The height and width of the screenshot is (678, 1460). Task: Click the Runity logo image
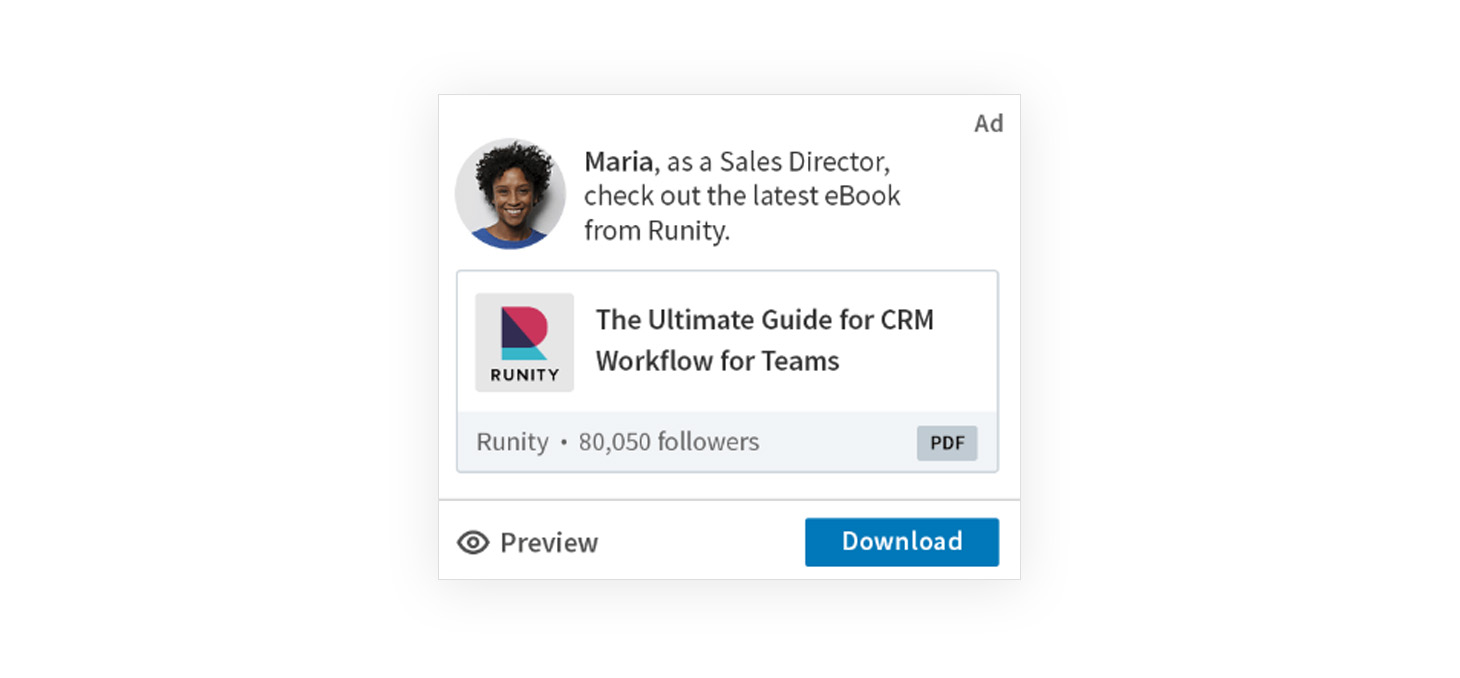click(x=524, y=342)
